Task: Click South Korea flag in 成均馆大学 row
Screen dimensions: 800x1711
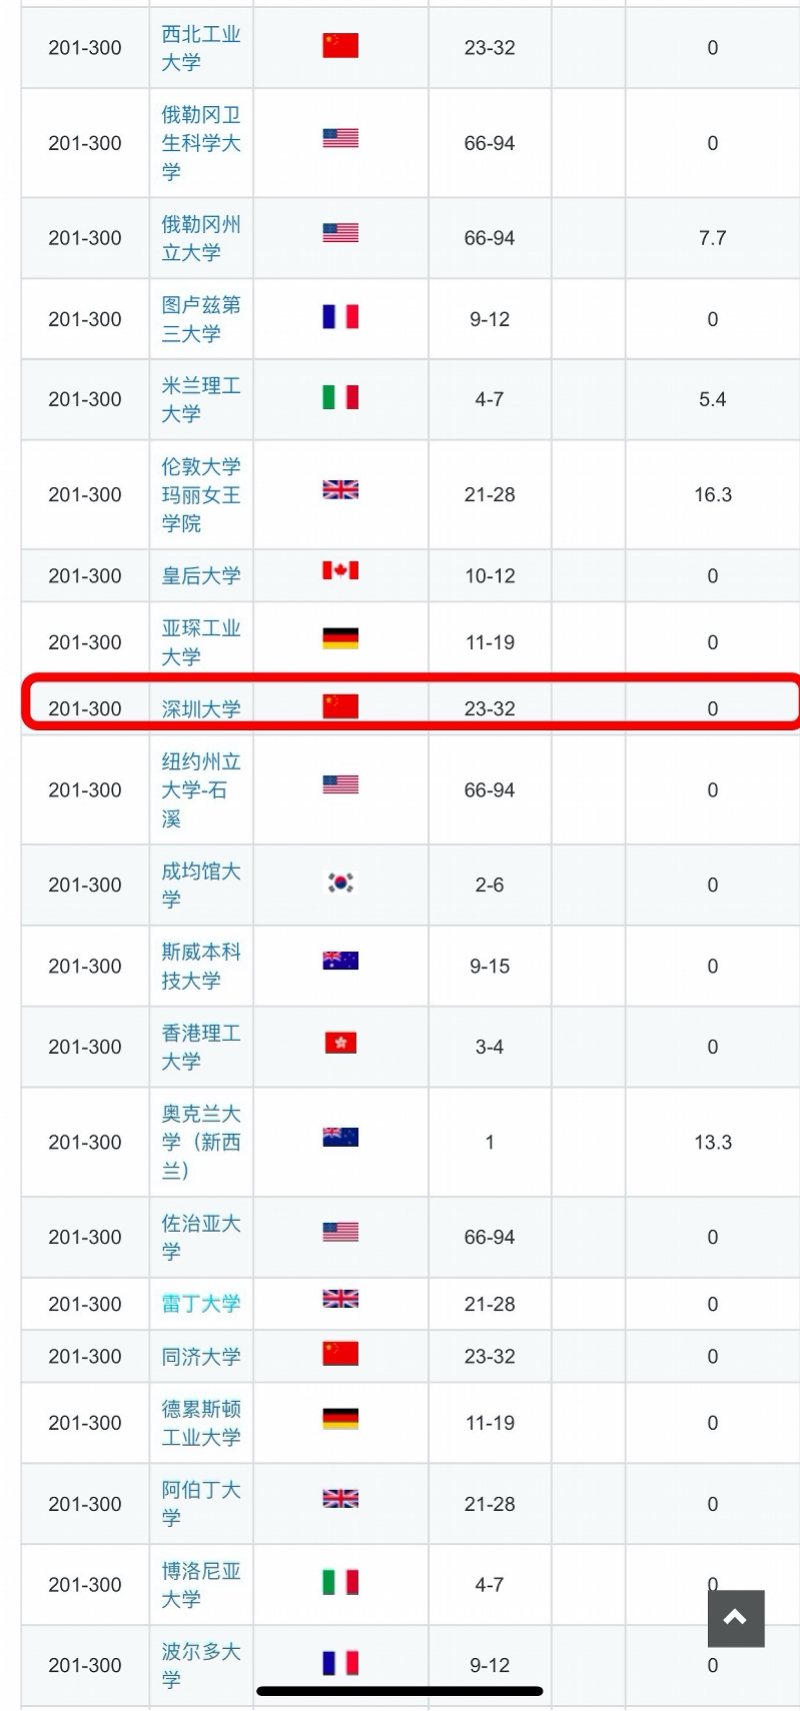Action: (340, 882)
